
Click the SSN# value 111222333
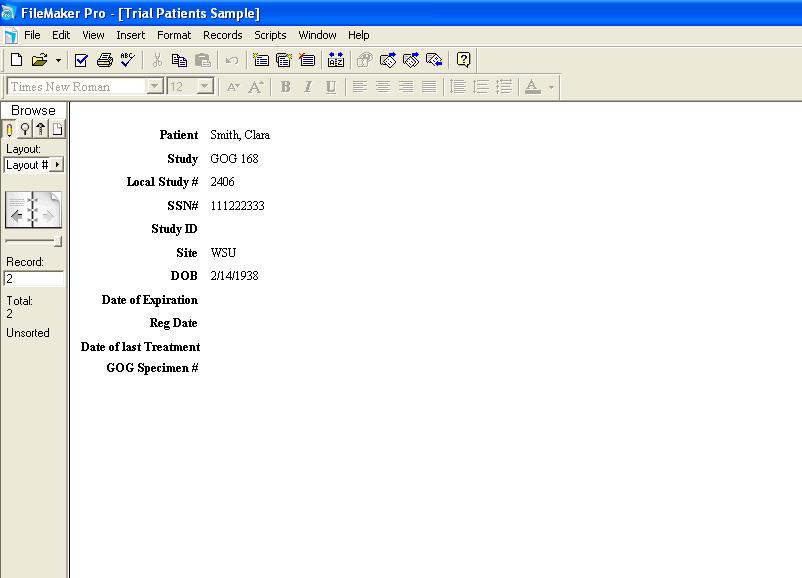[x=237, y=206]
